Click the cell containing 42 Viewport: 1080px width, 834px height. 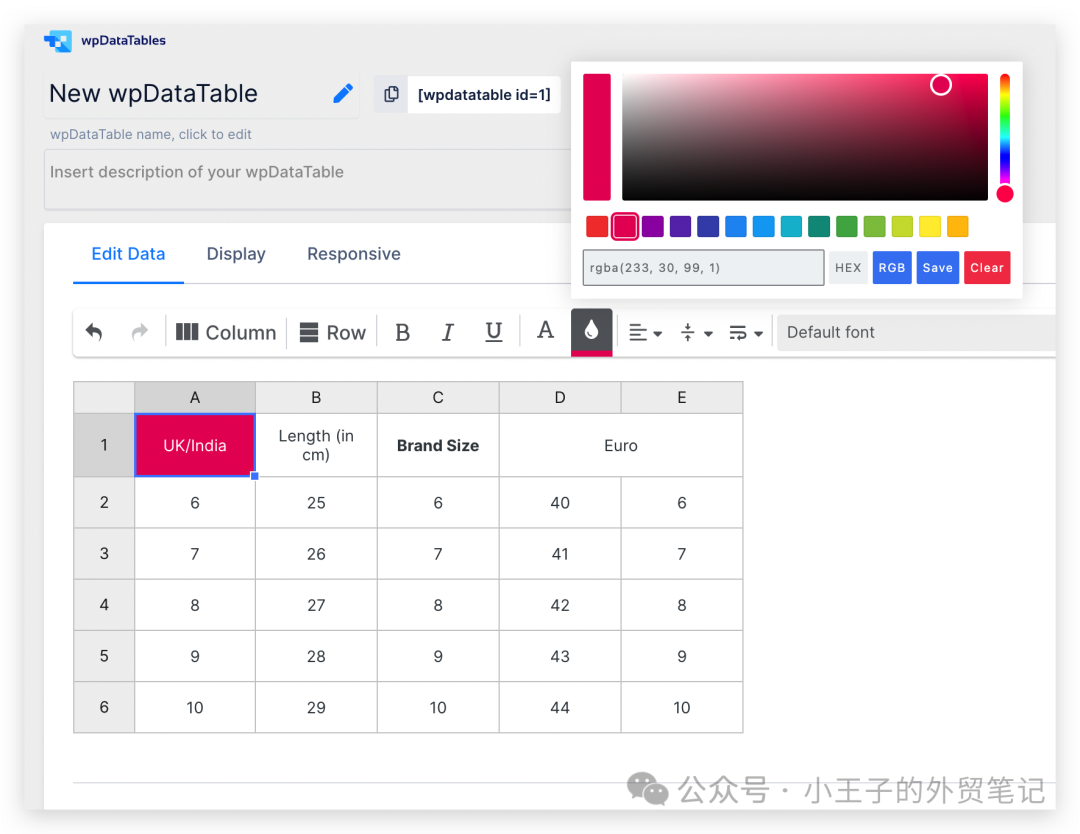pos(560,605)
